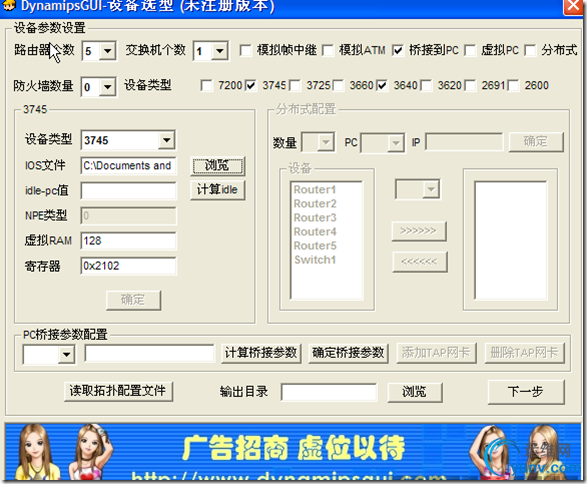Select Router2 in the 设备 list
Image resolution: width=587 pixels, height=484 pixels.
315,204
